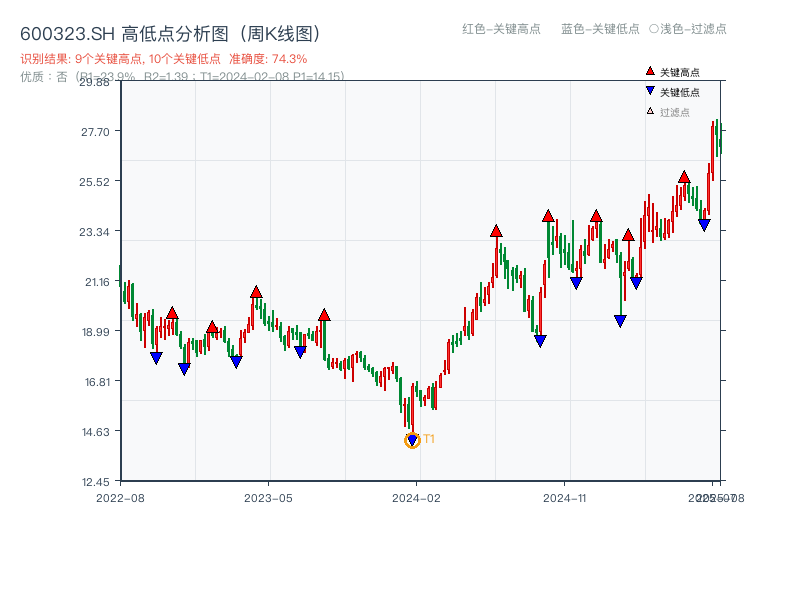Click the gray 优质：否 info line
Image resolution: width=800 pixels, height=600 pixels.
[182, 77]
